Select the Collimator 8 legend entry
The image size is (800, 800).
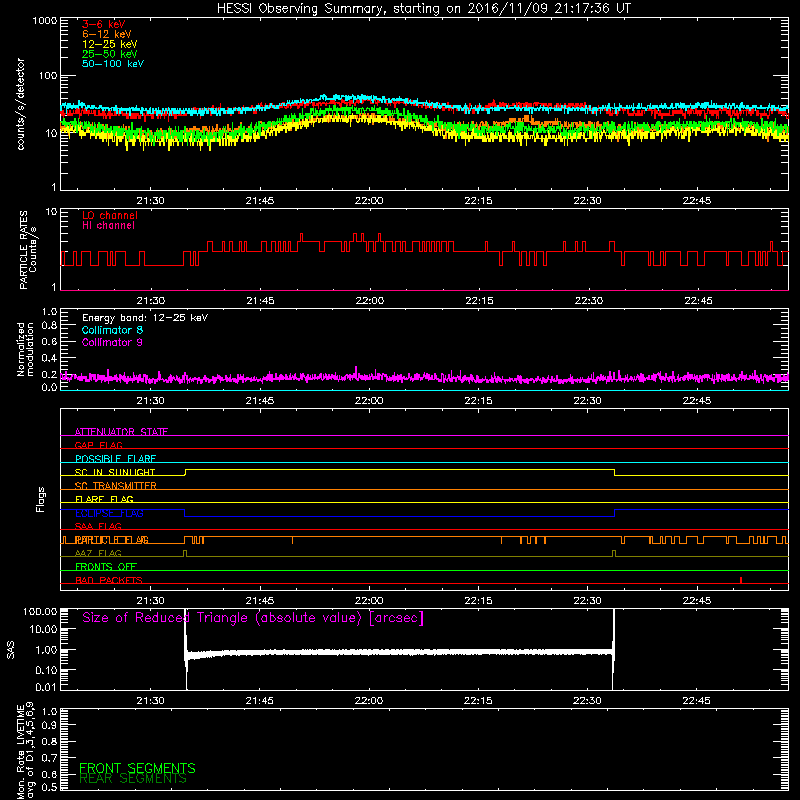pyautogui.click(x=112, y=330)
